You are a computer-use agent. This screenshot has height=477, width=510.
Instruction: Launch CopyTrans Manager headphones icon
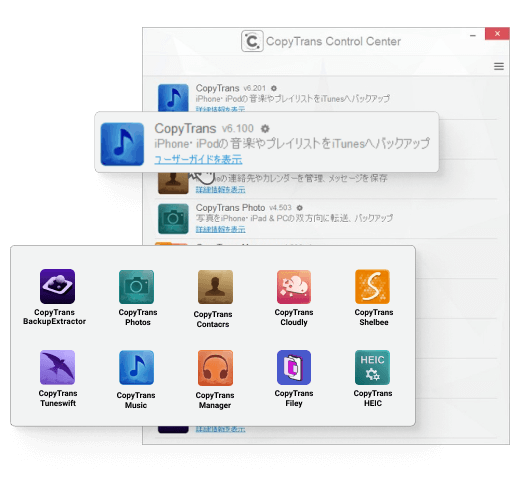point(215,368)
